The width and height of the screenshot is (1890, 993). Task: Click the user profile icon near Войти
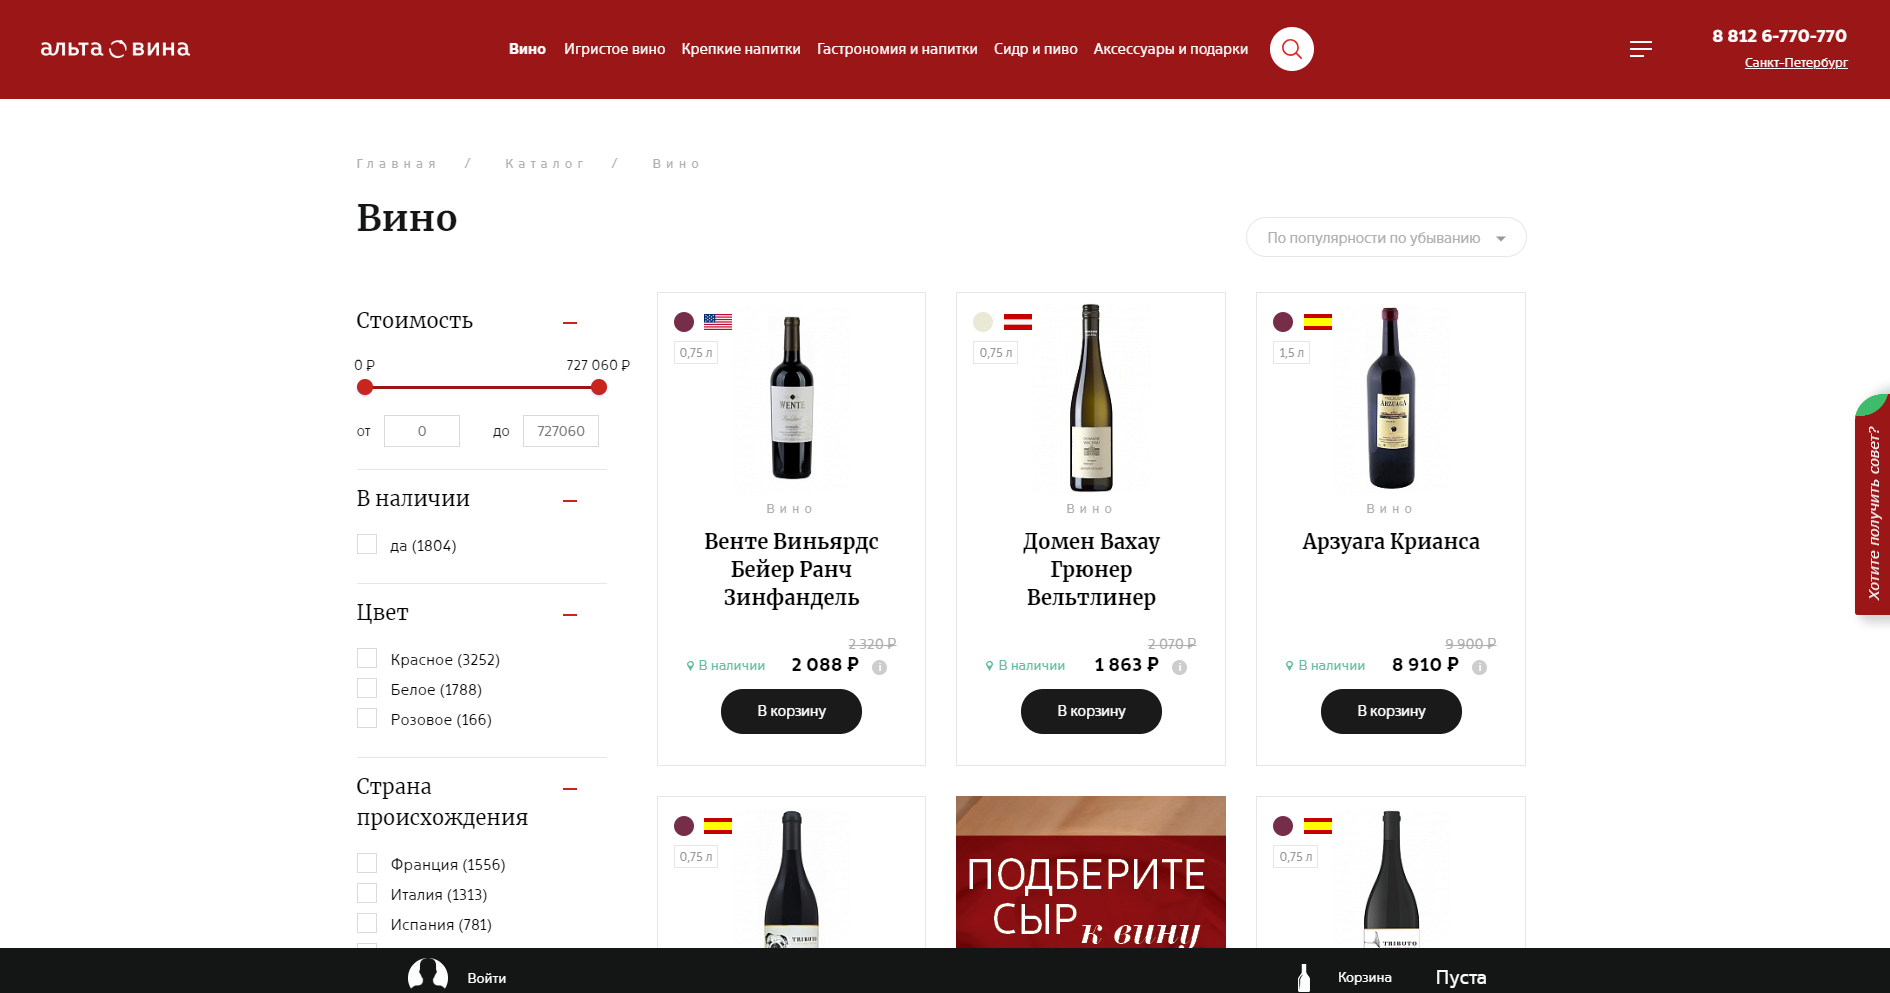coord(428,975)
